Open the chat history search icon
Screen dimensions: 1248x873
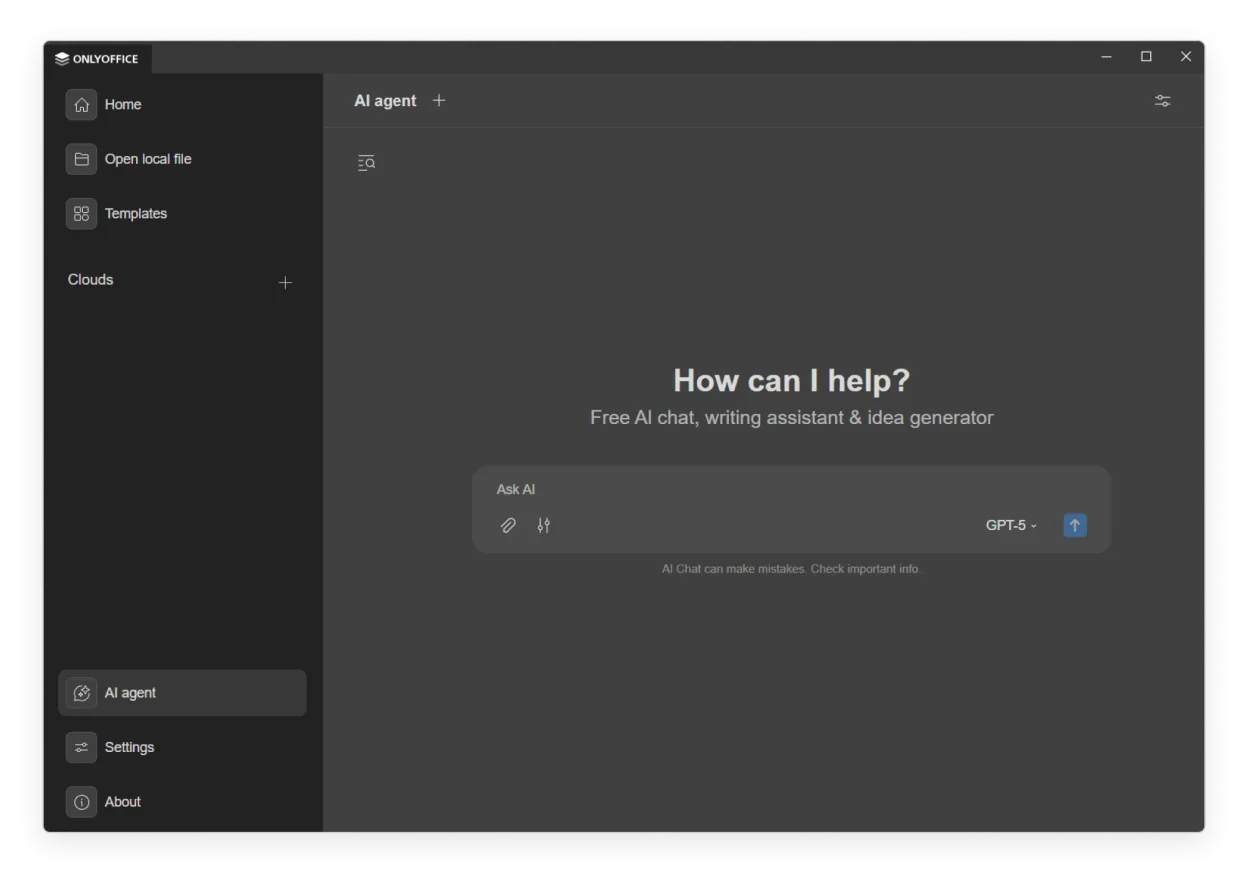coord(366,163)
